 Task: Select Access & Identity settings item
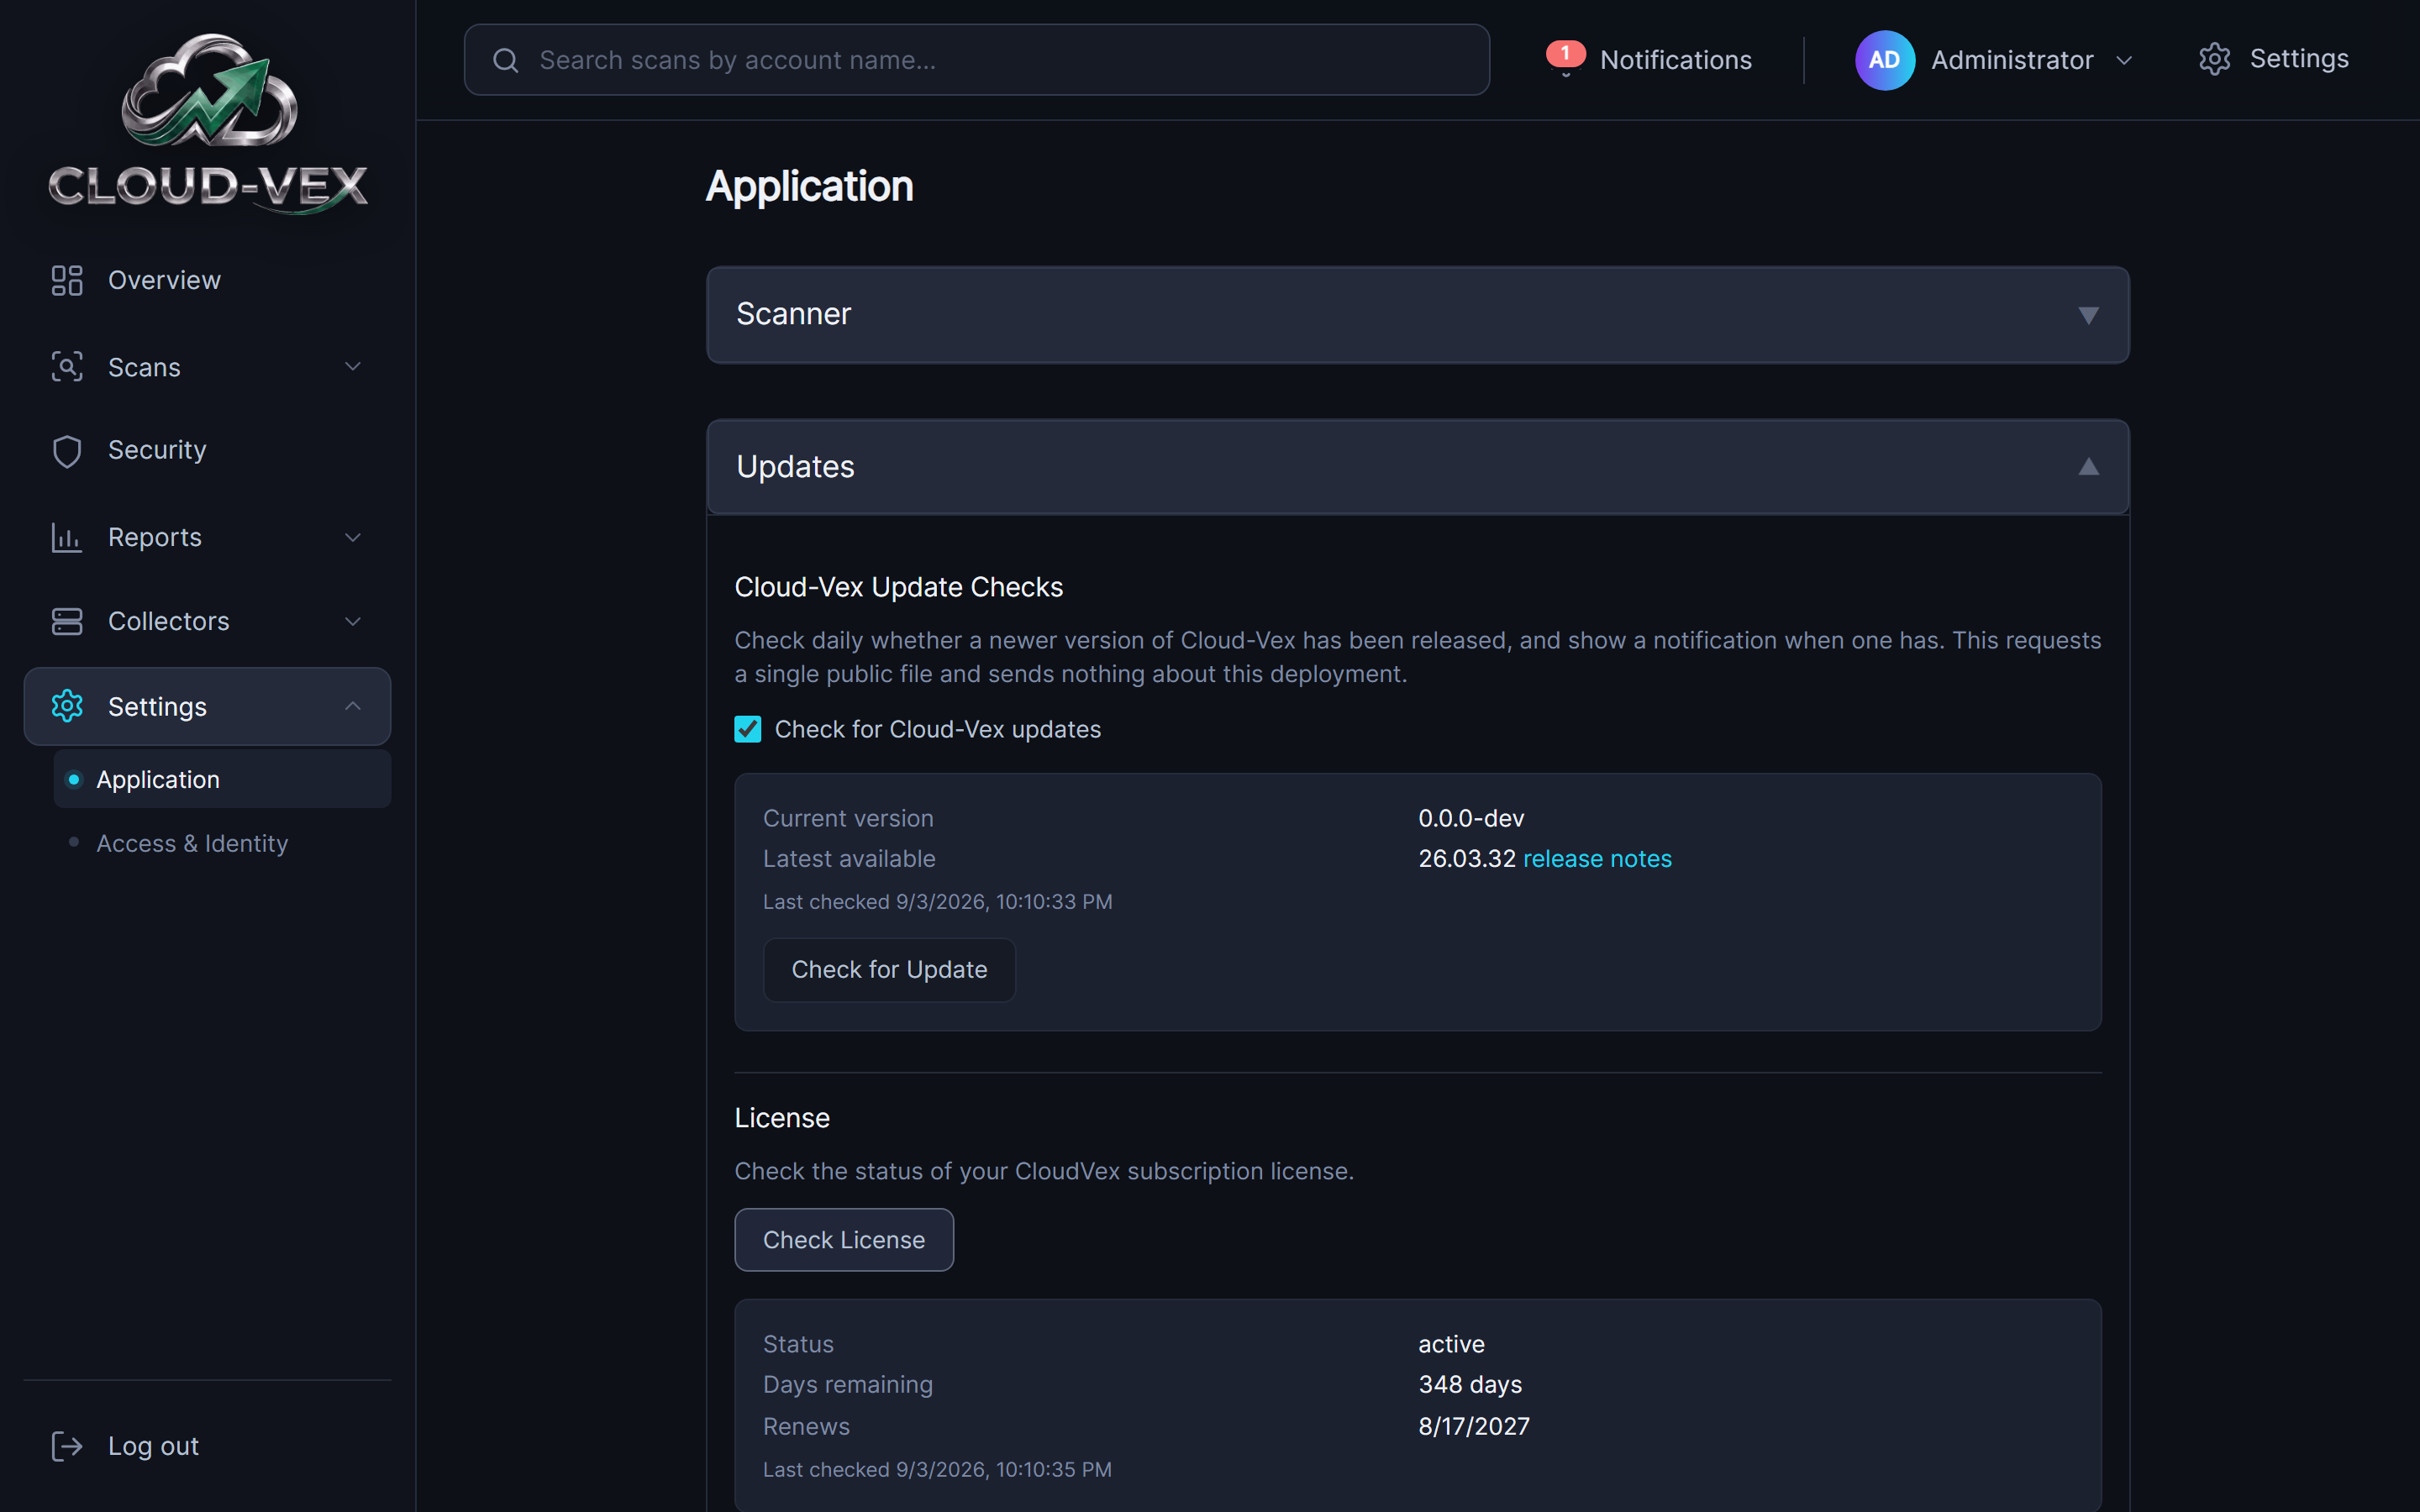click(192, 843)
